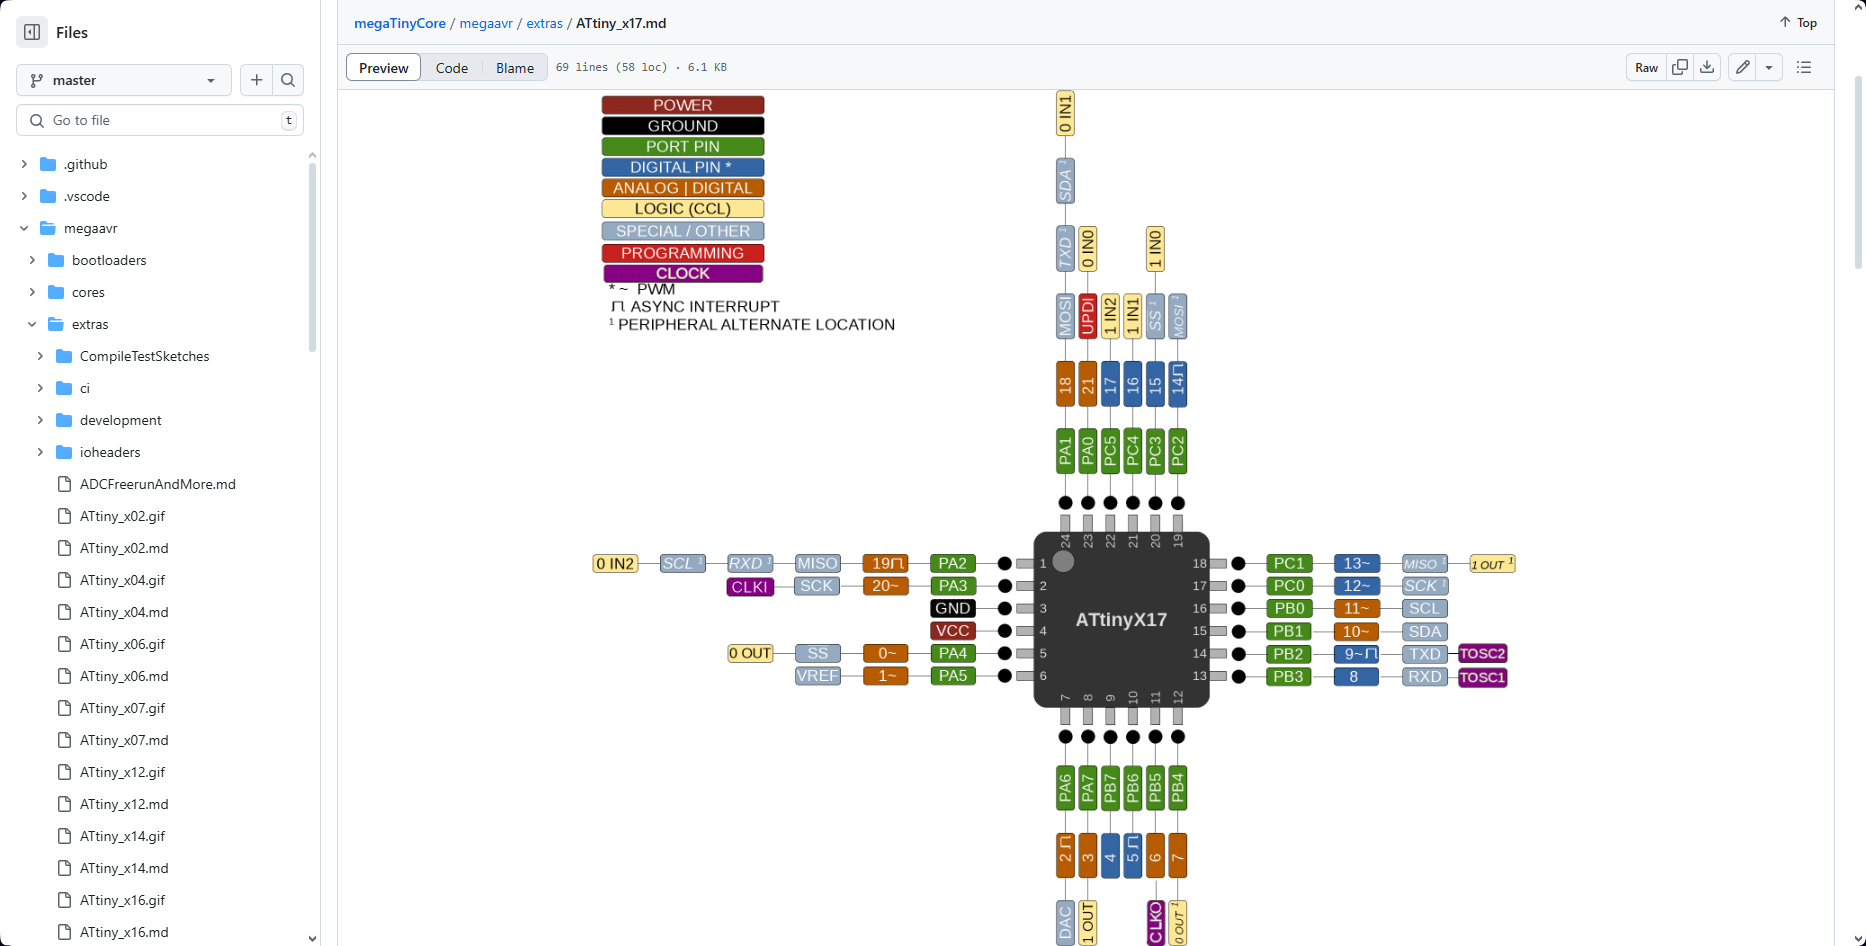Switch to the Code tab
This screenshot has height=946, width=1866.
click(452, 68)
